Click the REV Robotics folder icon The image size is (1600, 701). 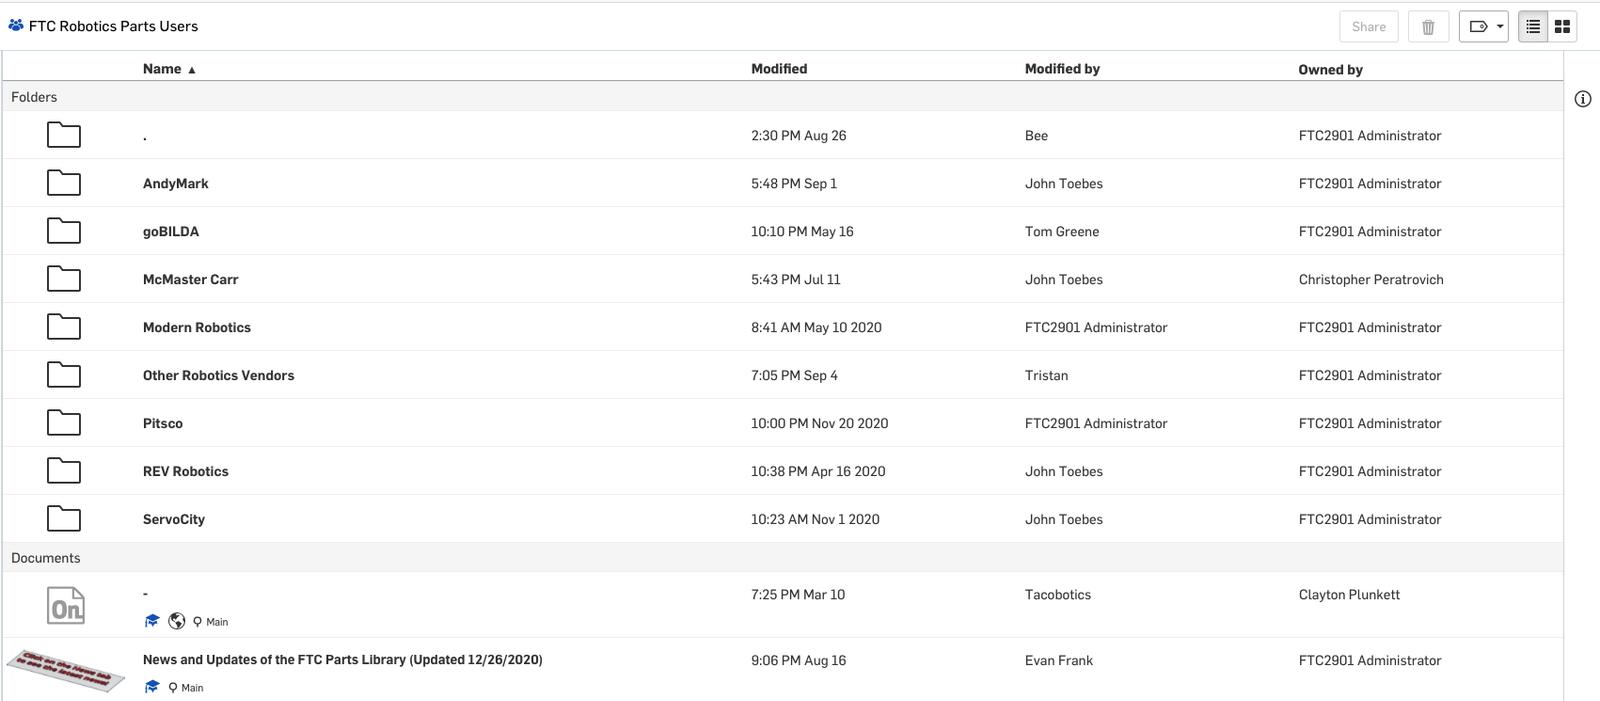pyautogui.click(x=64, y=471)
